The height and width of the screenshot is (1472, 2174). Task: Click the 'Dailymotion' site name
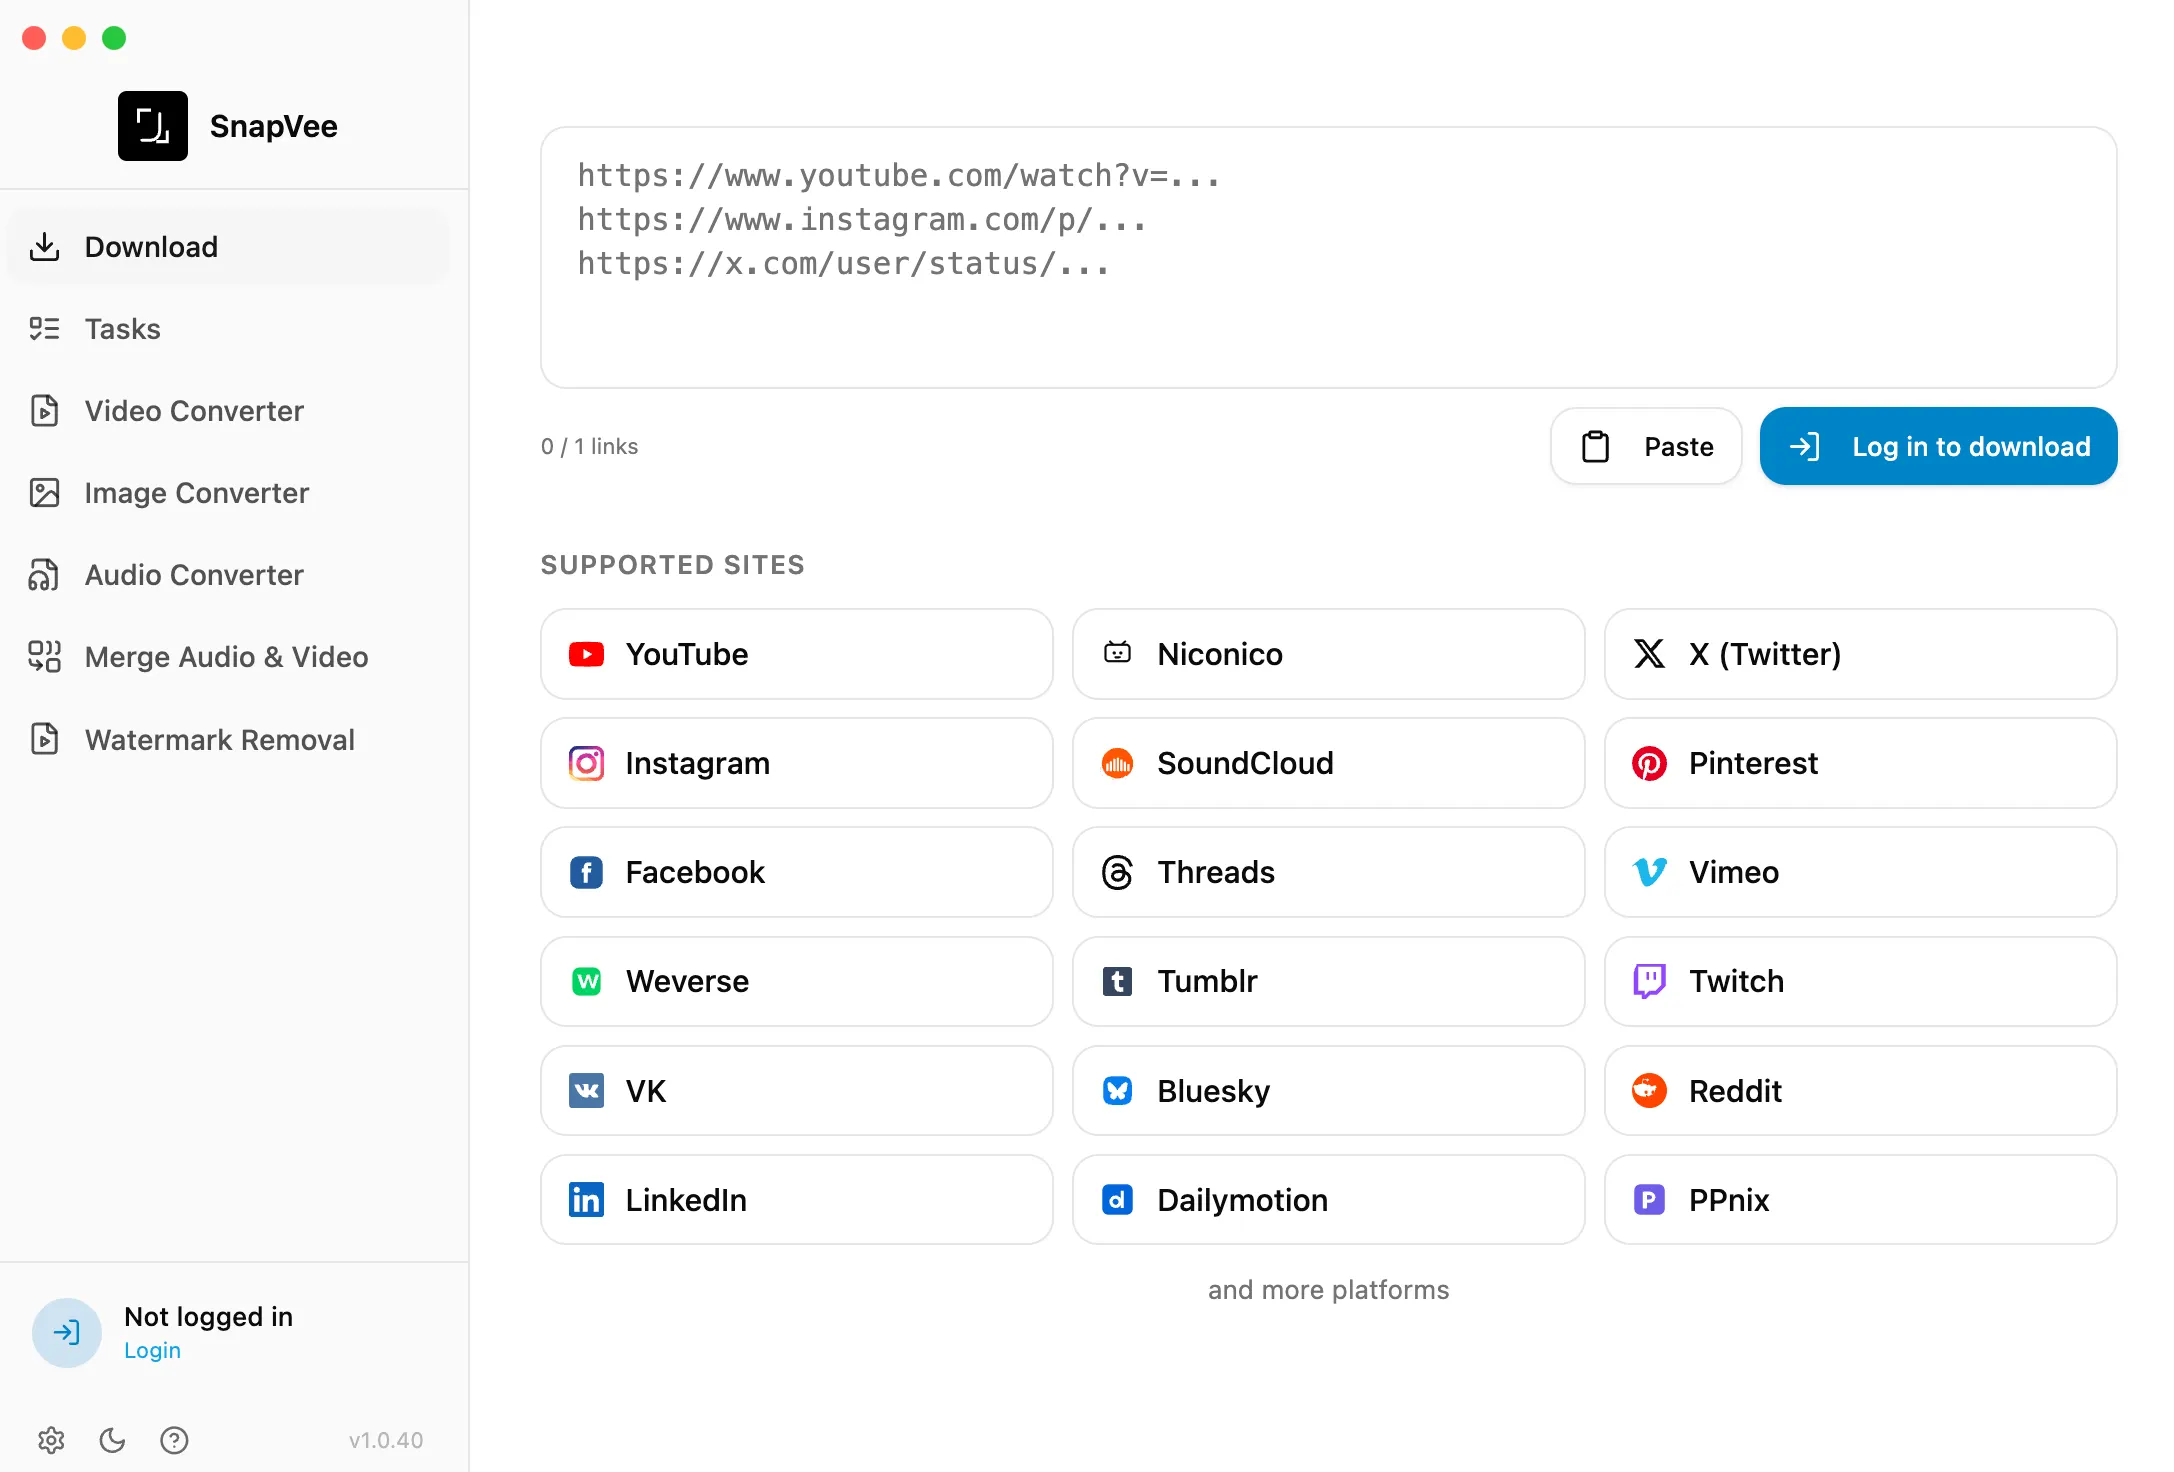tap(1243, 1200)
